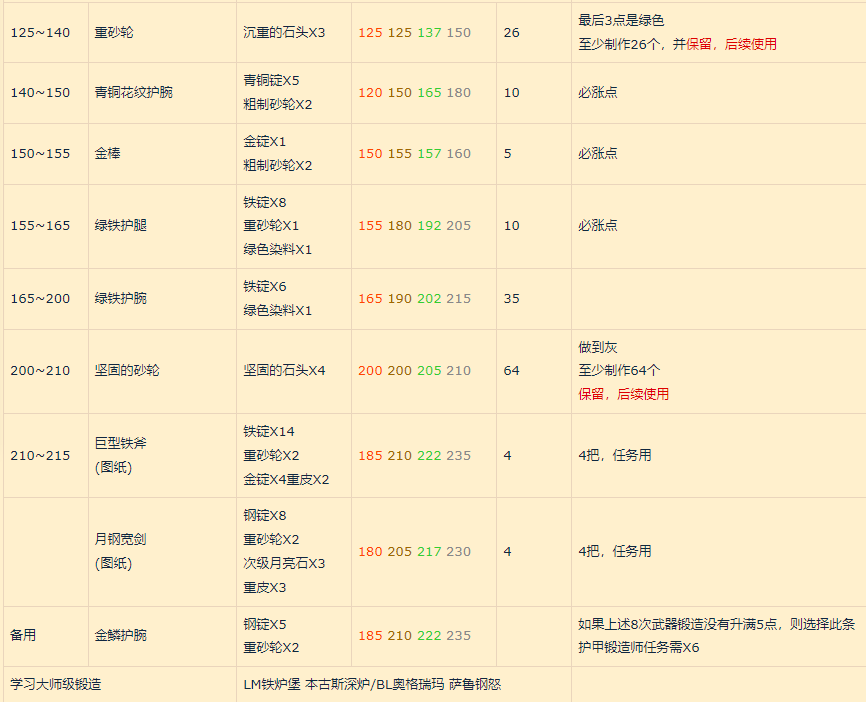The height and width of the screenshot is (702, 866).
Task: Click the red 保留 text in 重砂轮 row
Action: pos(699,44)
